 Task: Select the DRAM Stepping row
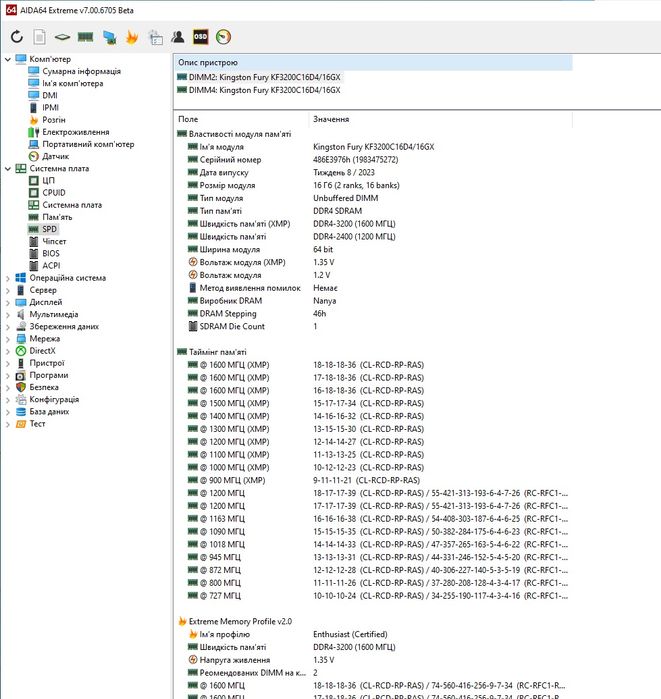(372, 314)
